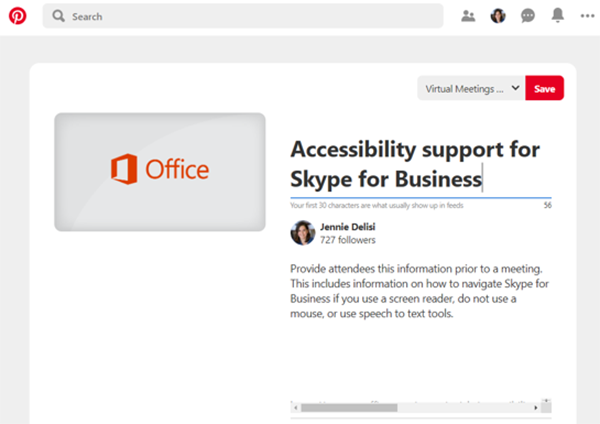Viewport: 600px width, 424px height.
Task: Open the Jennie Delisi profile link
Action: coord(347,227)
